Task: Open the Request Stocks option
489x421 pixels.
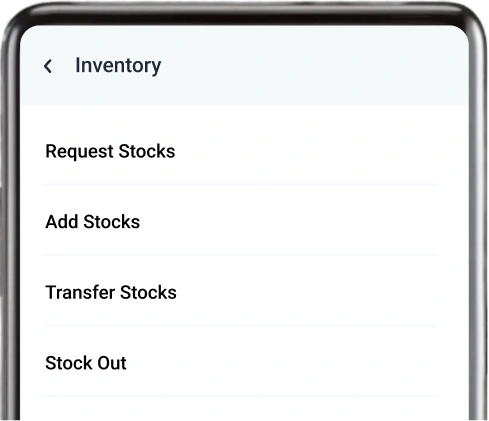Action: 240,151
